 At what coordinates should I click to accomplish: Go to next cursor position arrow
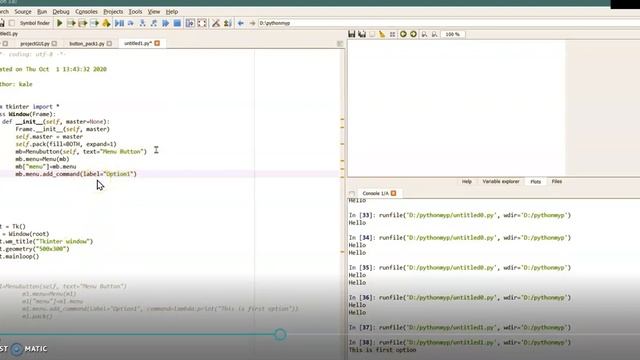252,23
